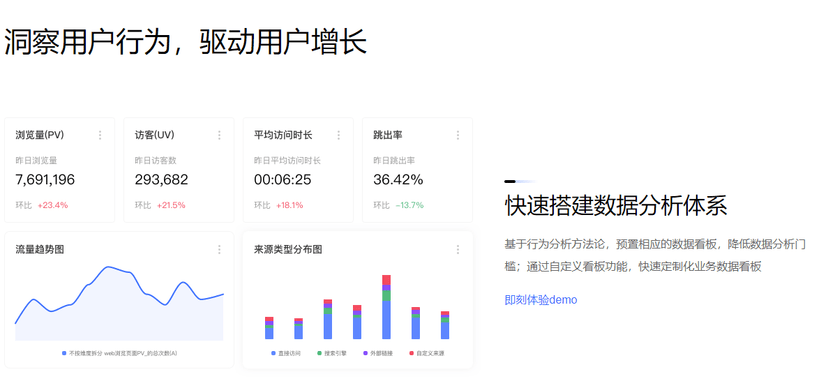Select the 昨日平均访问时长 label

287,161
